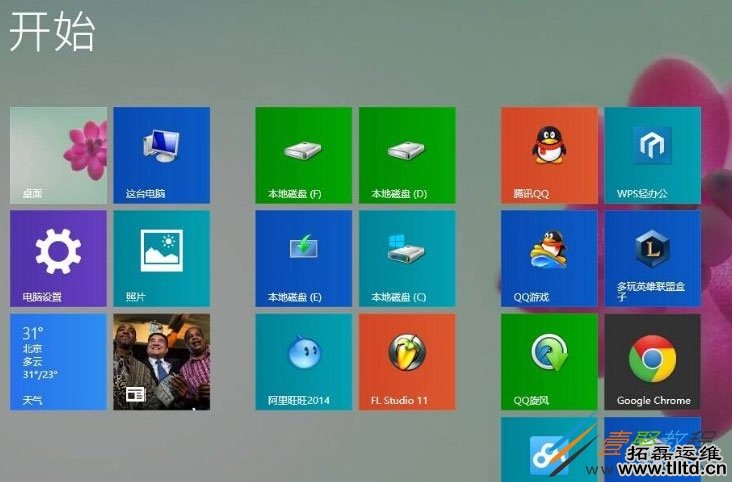Open 本地磁盘 (D) drive tile
Screen dimensions: 732x482
pos(407,155)
